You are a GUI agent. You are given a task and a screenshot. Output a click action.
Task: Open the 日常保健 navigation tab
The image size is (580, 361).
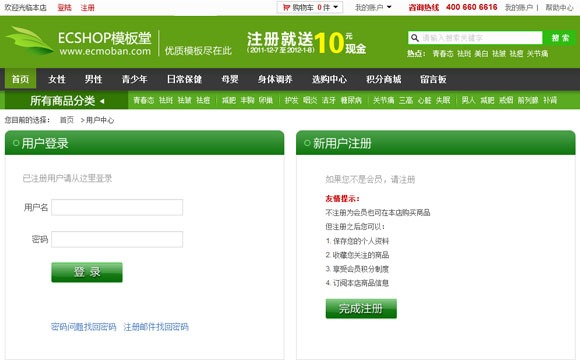click(x=184, y=79)
